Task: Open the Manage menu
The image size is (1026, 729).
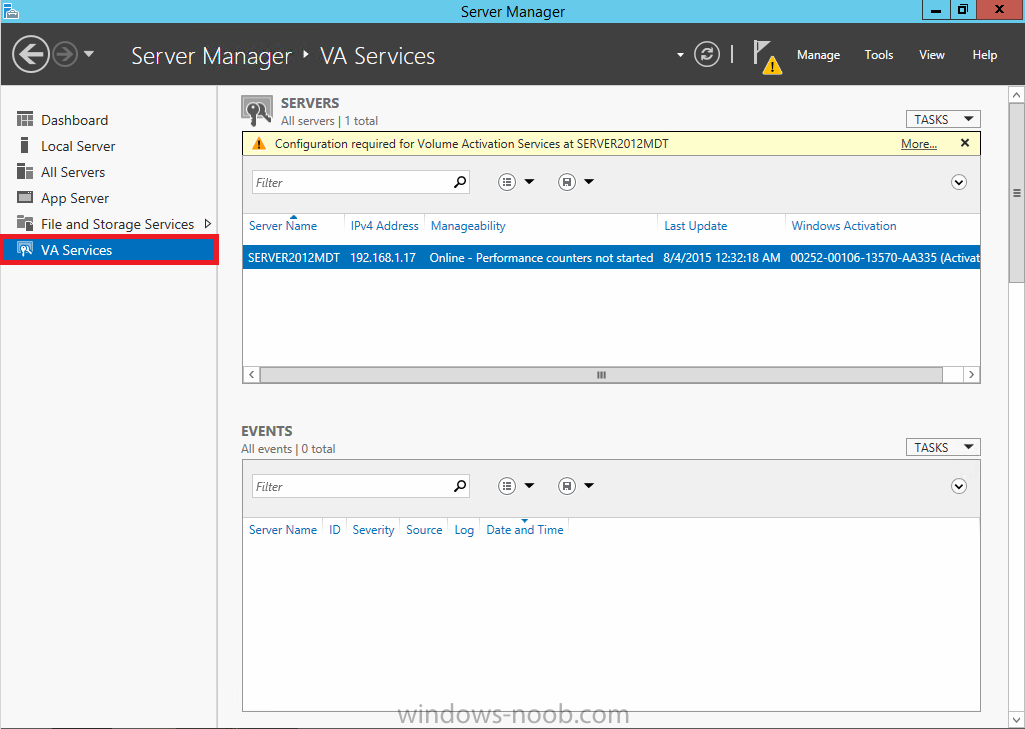Action: click(x=818, y=55)
